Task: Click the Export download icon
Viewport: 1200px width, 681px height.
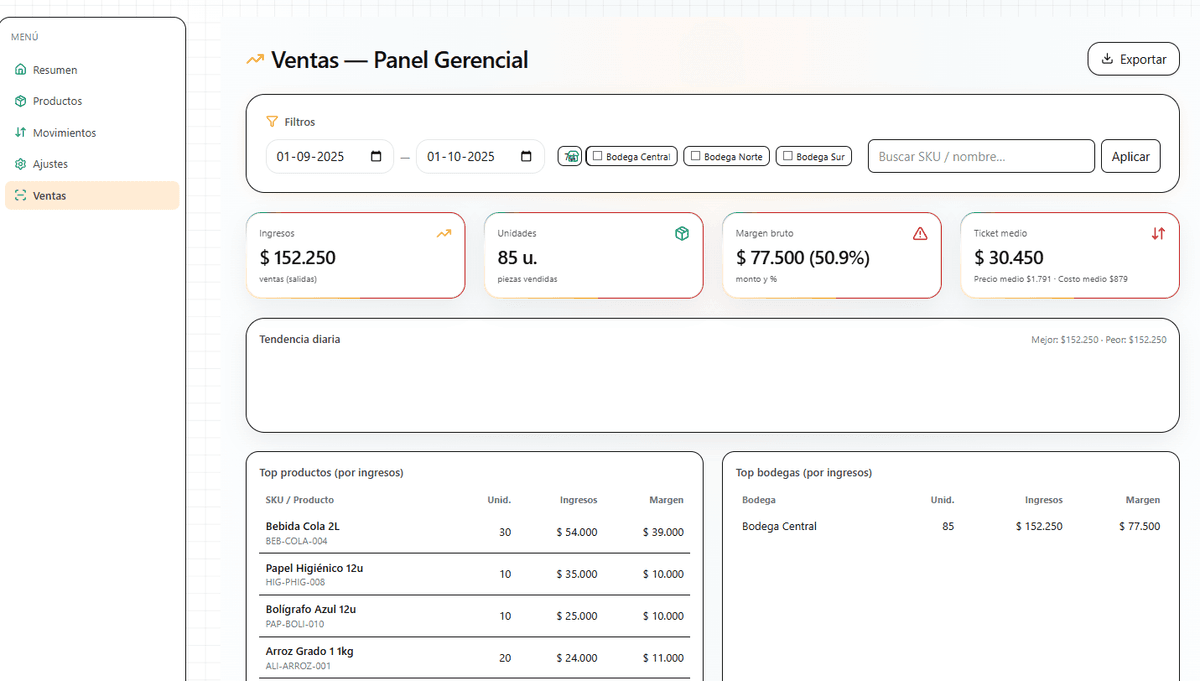Action: pyautogui.click(x=1107, y=59)
